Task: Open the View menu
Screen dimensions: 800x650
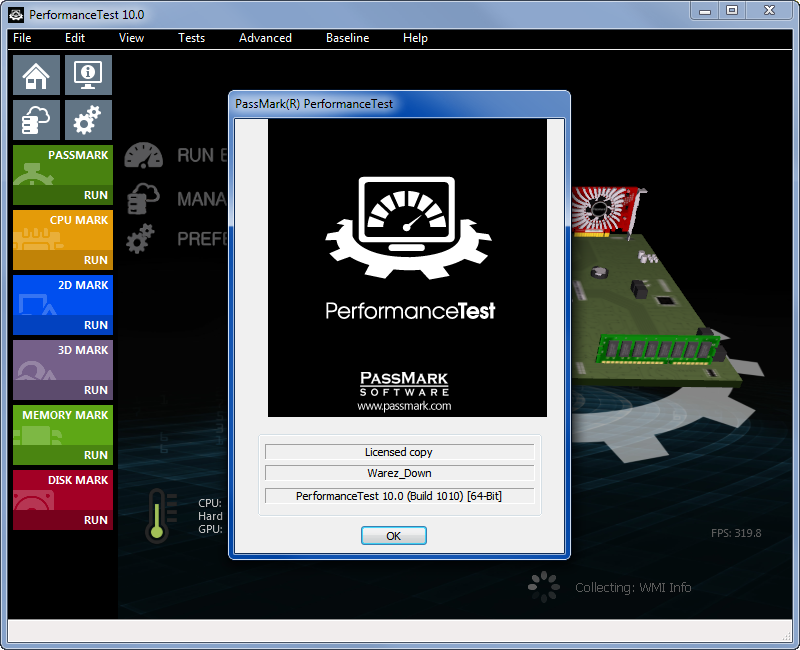Action: click(131, 38)
